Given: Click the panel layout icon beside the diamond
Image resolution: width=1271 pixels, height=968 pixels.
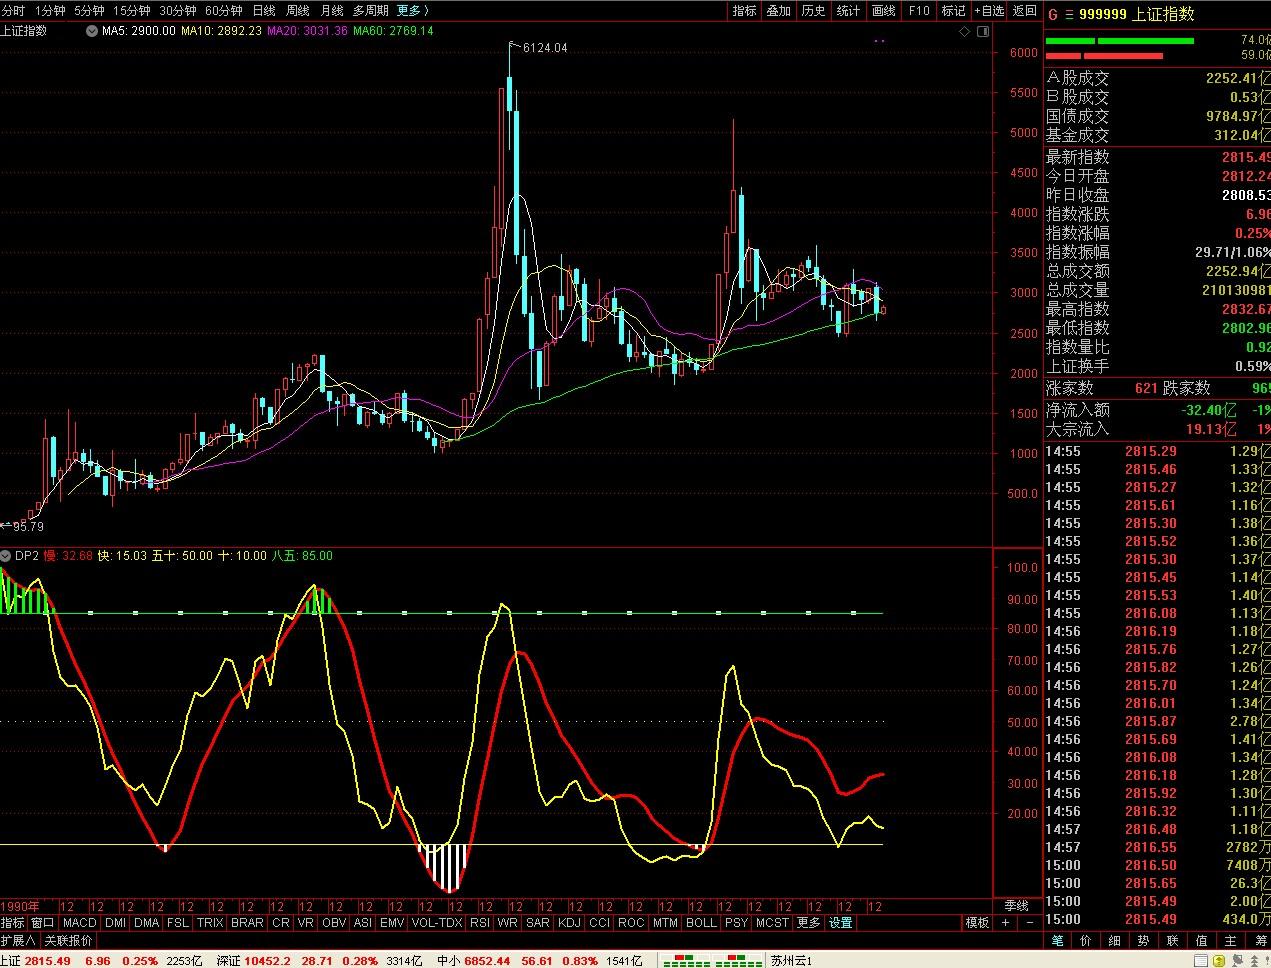Looking at the screenshot, I should point(983,31).
